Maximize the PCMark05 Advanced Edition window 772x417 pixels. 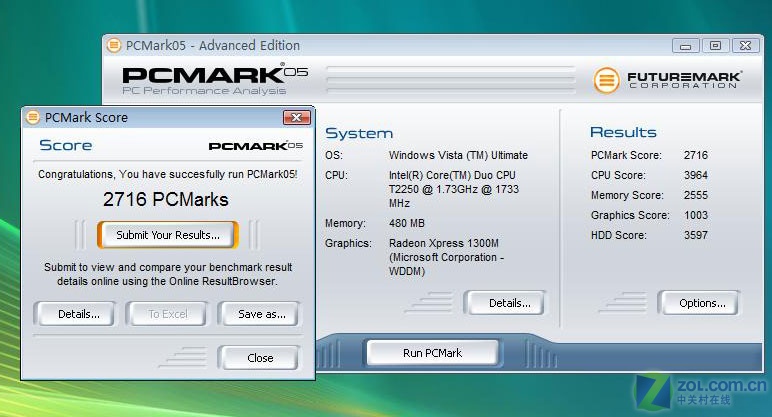click(x=715, y=46)
